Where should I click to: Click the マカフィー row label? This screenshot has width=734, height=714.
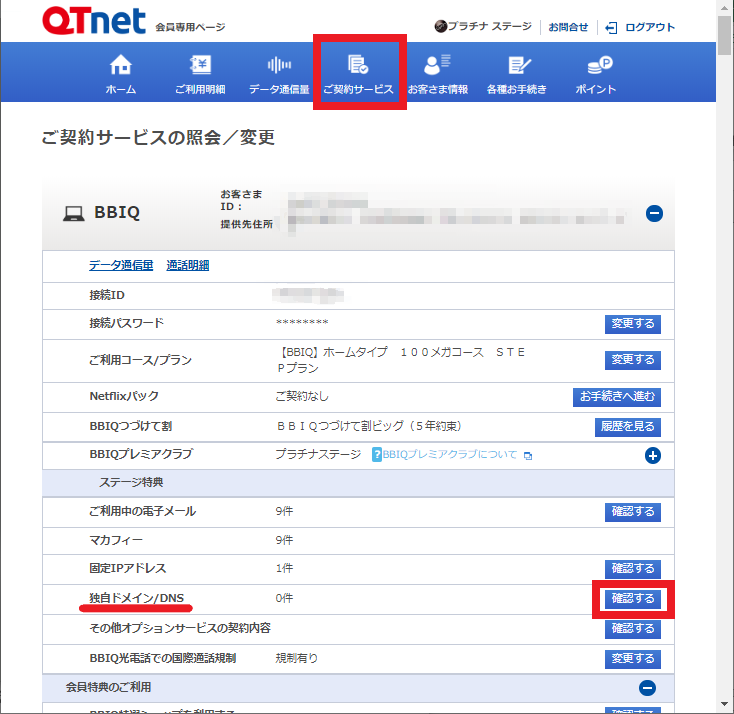point(116,540)
